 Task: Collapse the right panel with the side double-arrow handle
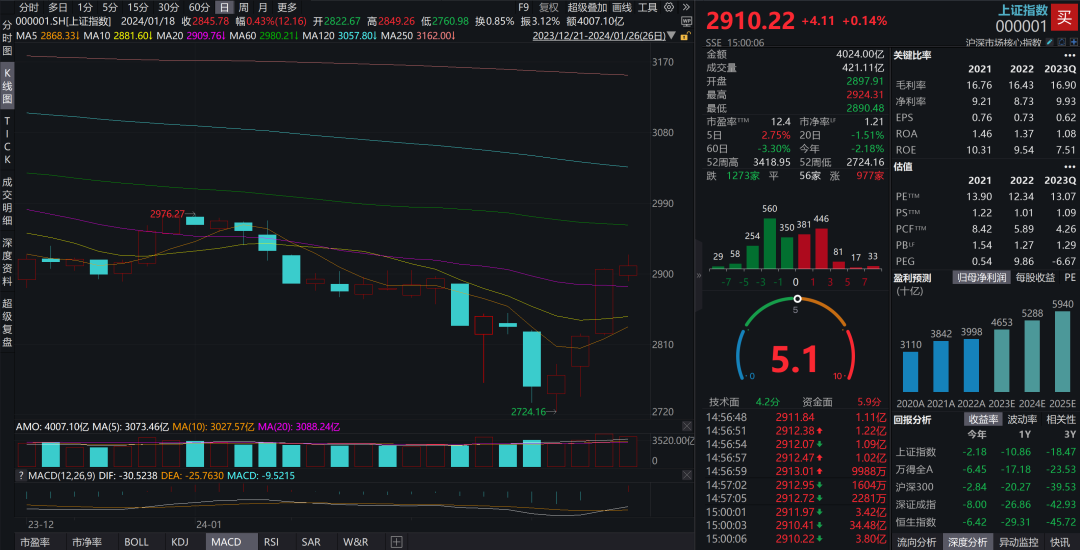pos(699,275)
